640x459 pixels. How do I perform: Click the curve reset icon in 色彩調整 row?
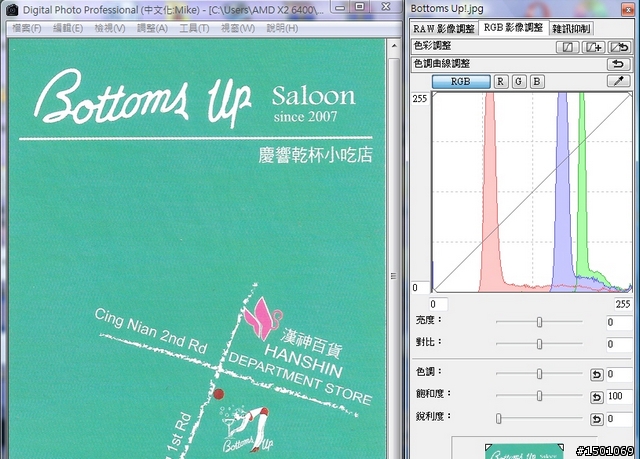point(619,47)
